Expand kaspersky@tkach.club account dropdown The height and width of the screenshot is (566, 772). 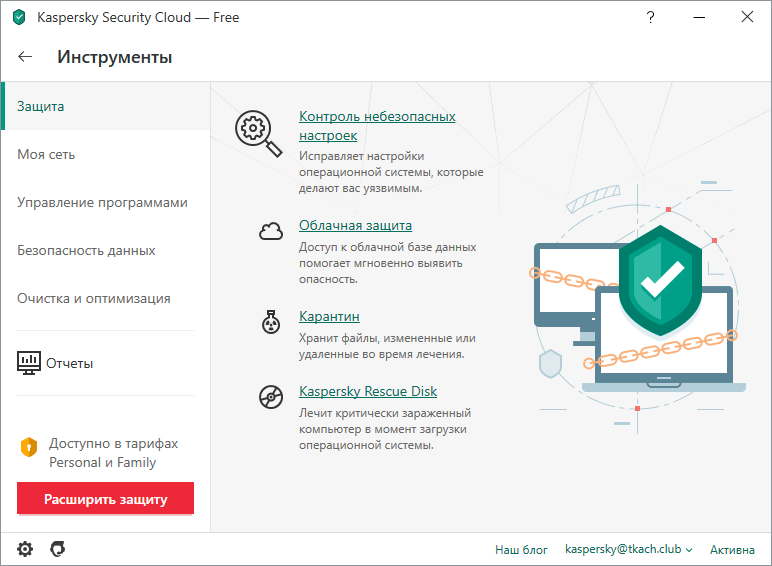(629, 549)
